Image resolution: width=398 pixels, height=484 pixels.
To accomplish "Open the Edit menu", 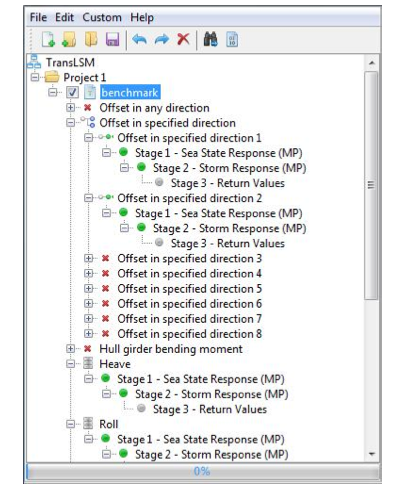I will click(64, 17).
